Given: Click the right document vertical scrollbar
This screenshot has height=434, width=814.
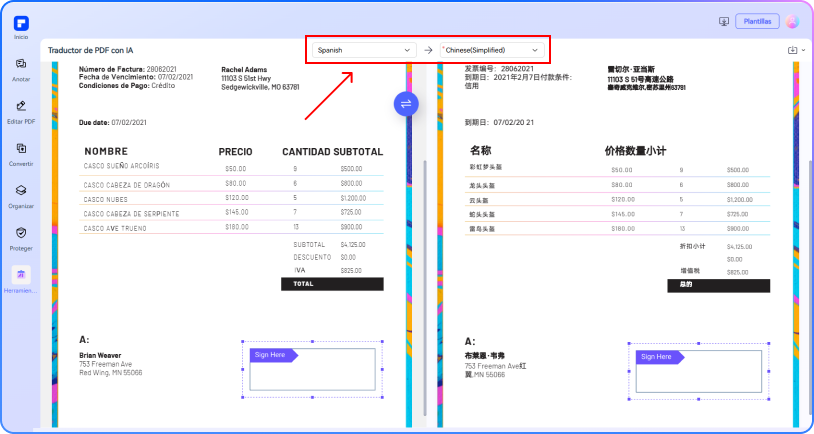Looking at the screenshot, I should click(810, 288).
